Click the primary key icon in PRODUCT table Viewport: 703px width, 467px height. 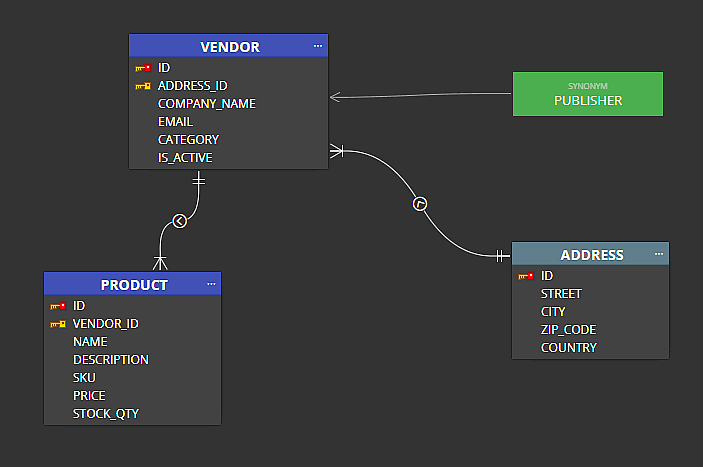click(58, 306)
